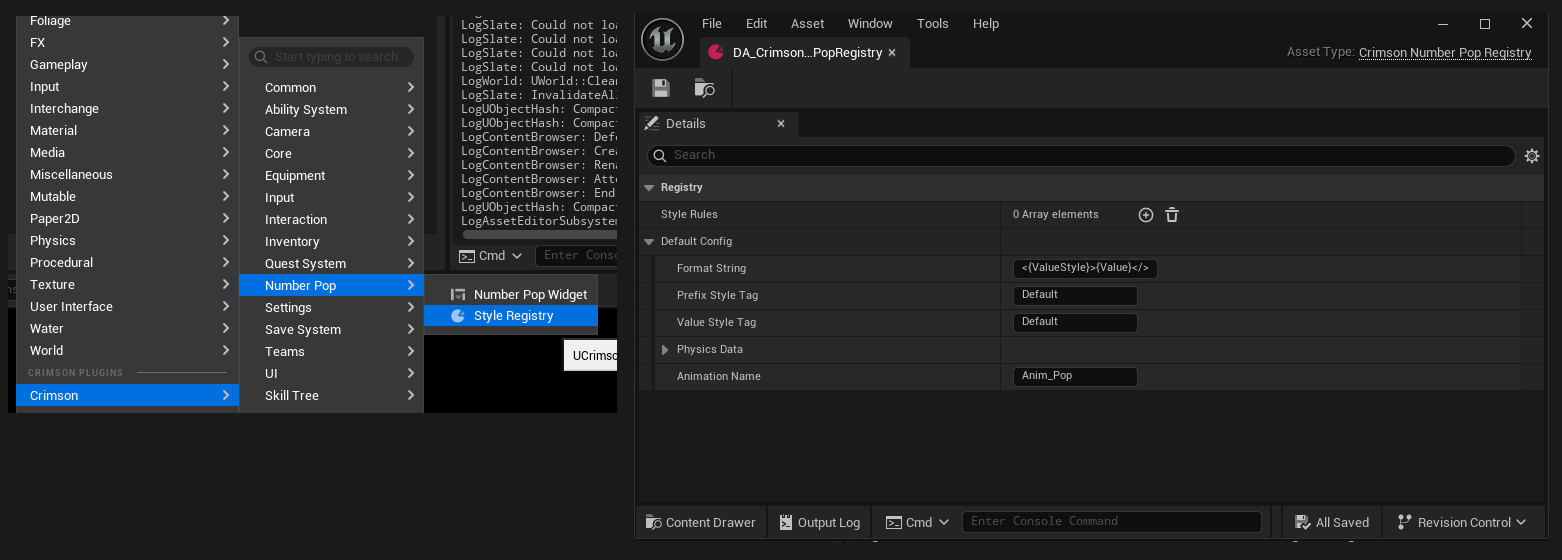This screenshot has height=560, width=1562.
Task: Open the Content Drawer
Action: (x=700, y=522)
